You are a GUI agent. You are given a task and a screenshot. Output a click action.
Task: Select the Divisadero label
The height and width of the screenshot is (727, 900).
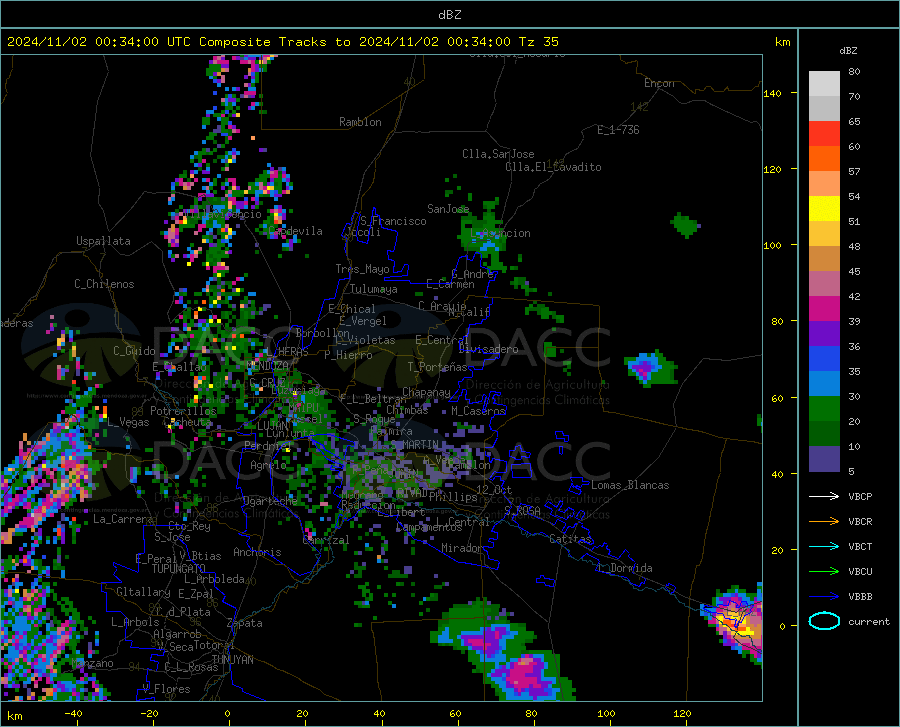[x=488, y=349]
